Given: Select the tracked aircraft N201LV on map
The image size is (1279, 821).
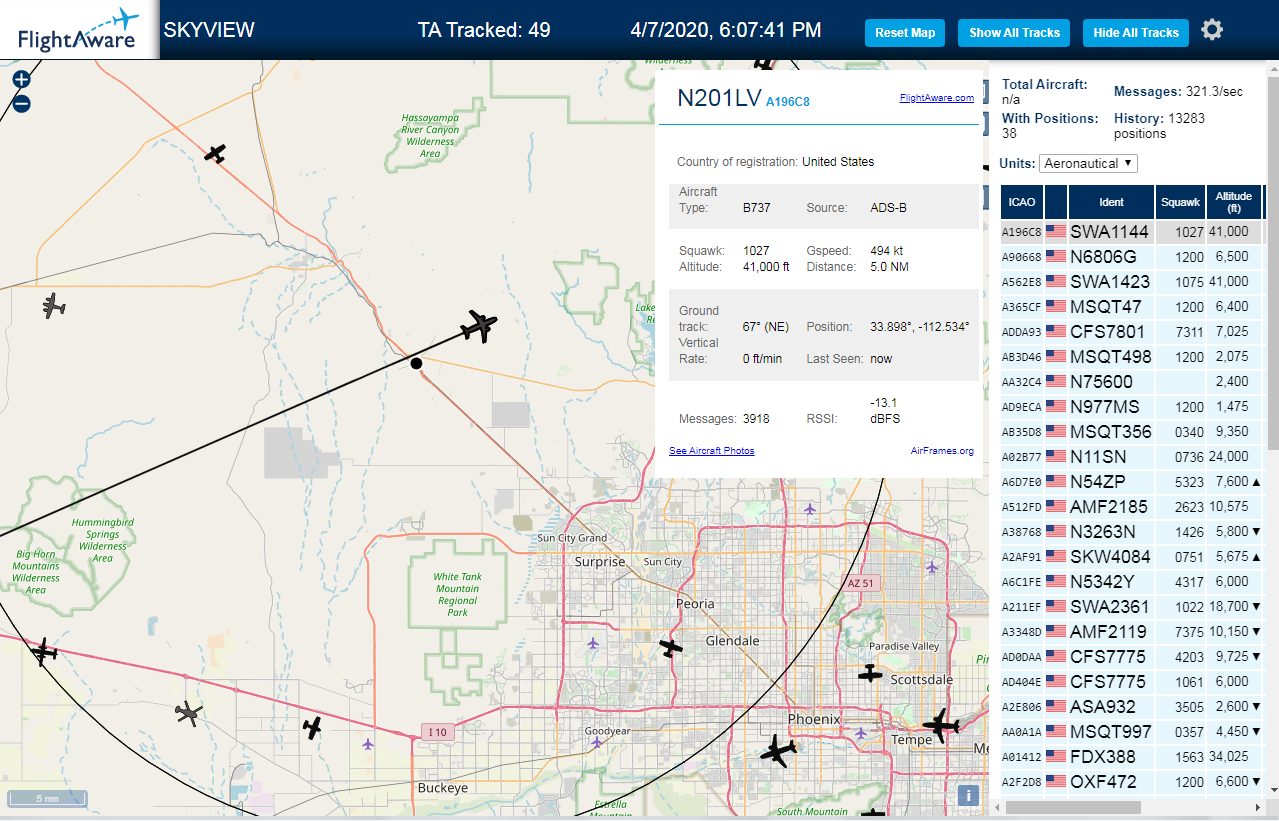Looking at the screenshot, I should [480, 326].
